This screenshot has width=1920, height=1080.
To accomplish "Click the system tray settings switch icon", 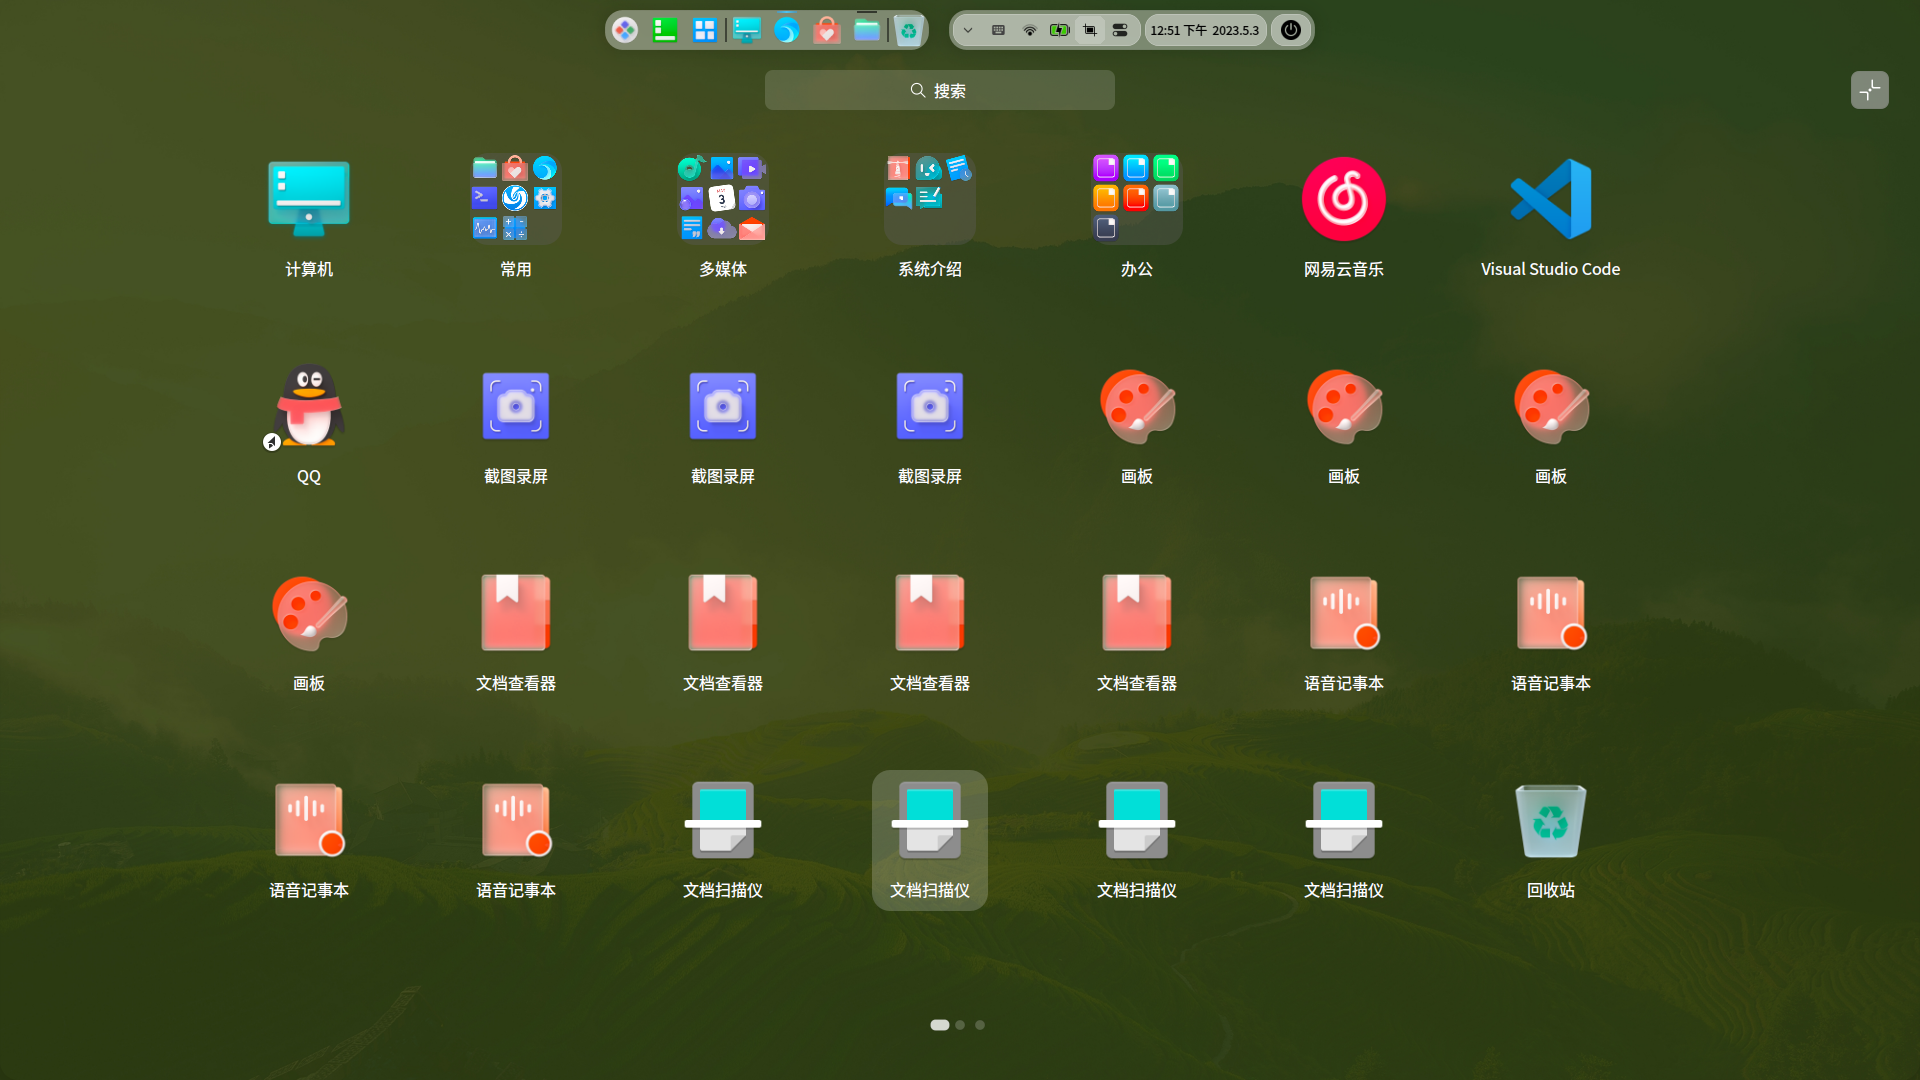I will [x=1120, y=30].
